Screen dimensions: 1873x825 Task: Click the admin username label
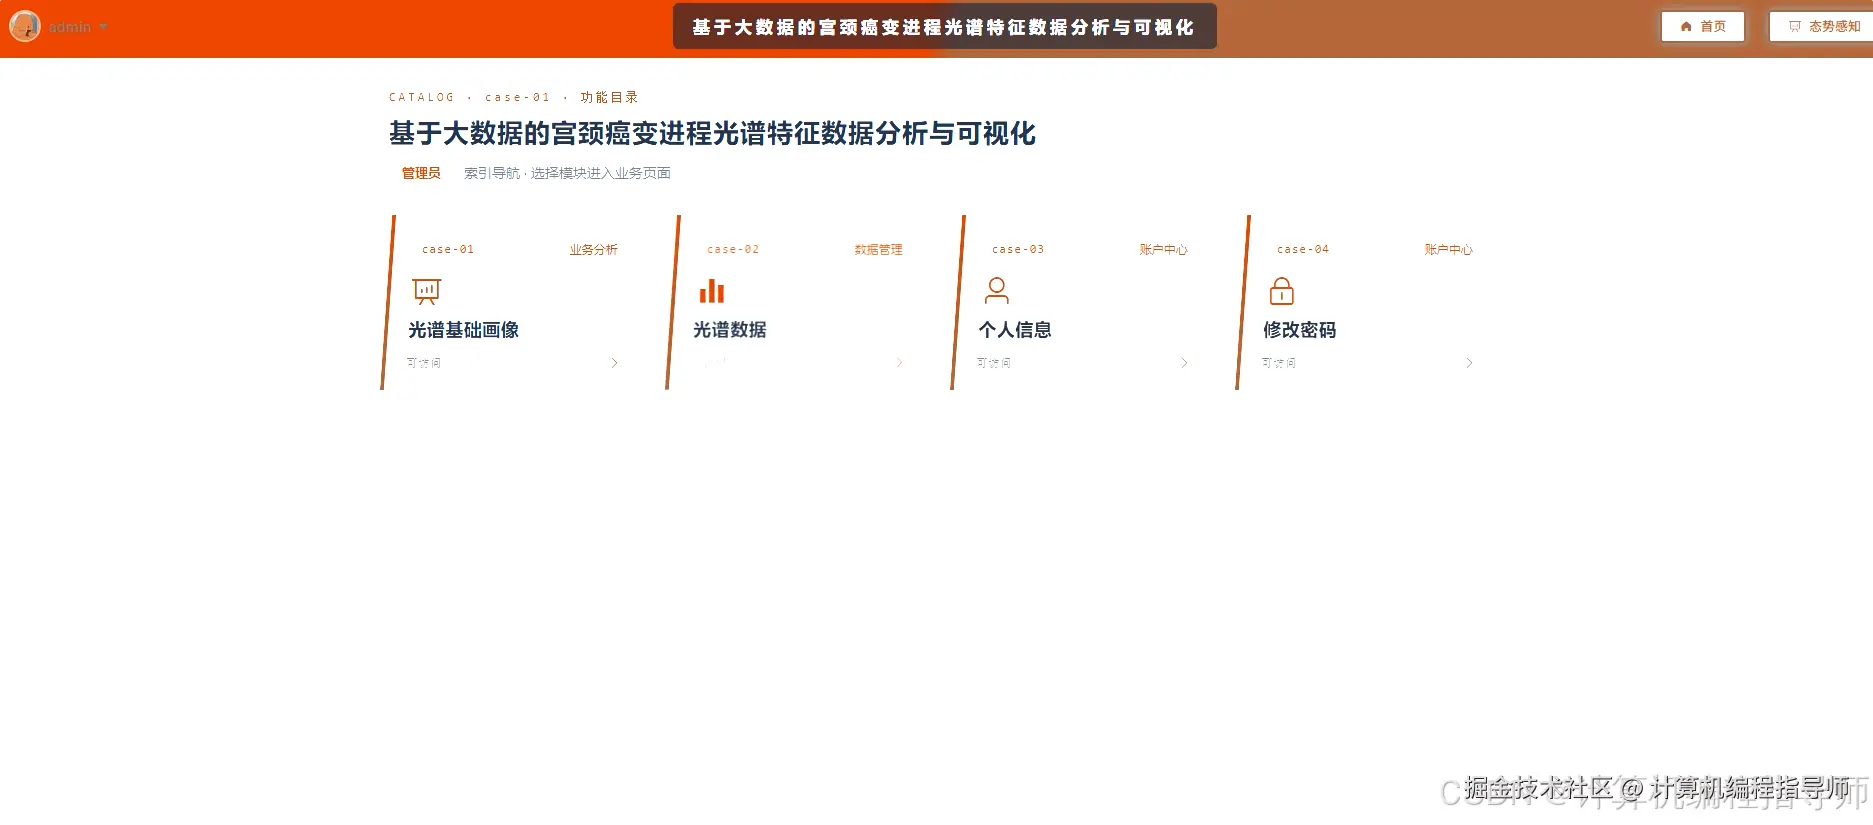pyautogui.click(x=70, y=27)
